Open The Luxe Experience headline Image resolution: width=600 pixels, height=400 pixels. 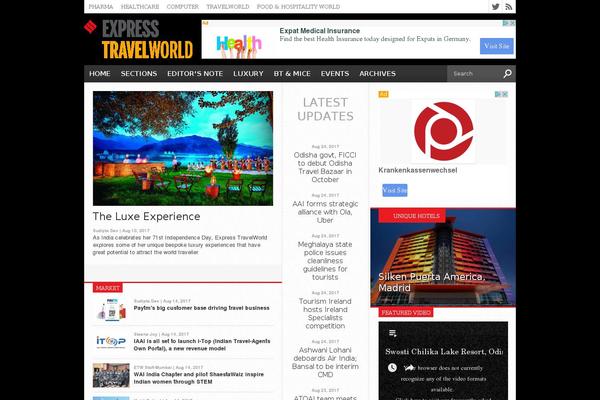click(147, 216)
